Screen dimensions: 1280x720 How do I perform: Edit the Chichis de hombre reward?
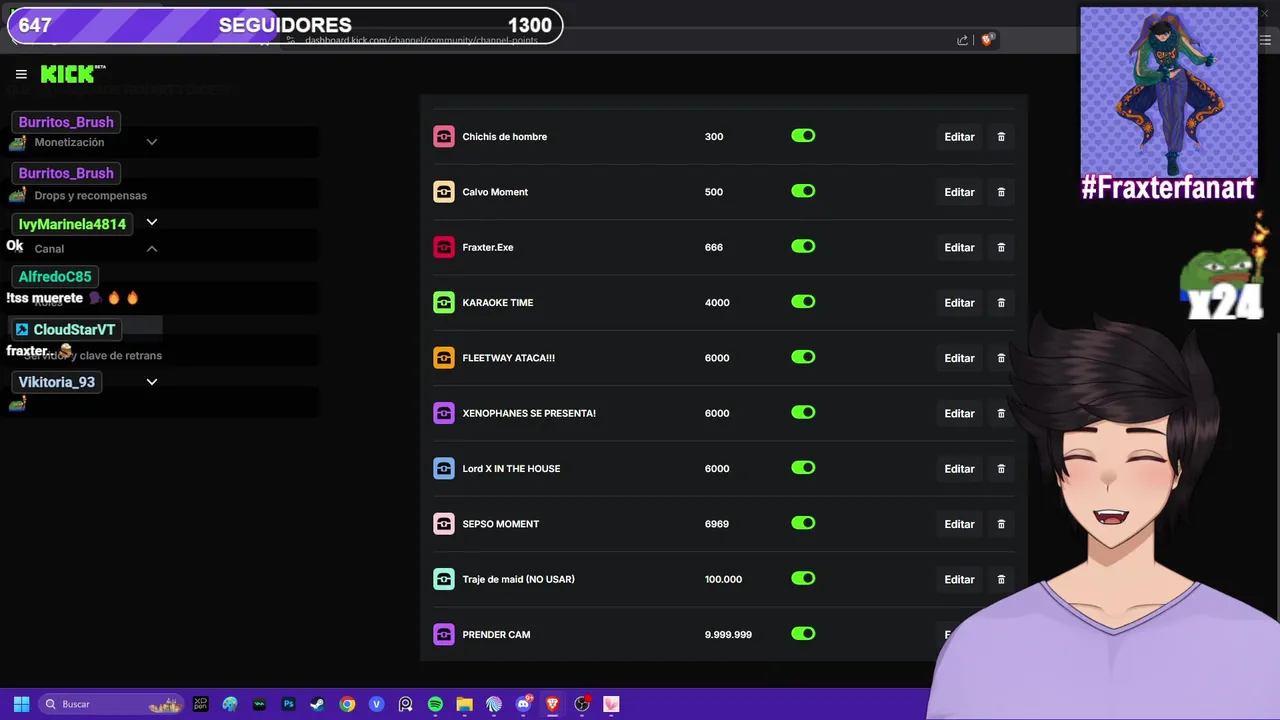959,137
